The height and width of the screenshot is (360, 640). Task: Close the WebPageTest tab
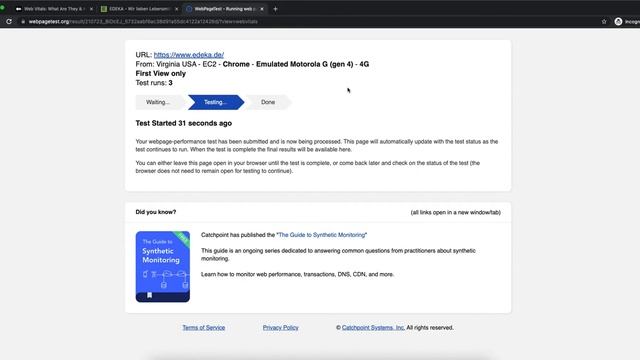(x=262, y=9)
